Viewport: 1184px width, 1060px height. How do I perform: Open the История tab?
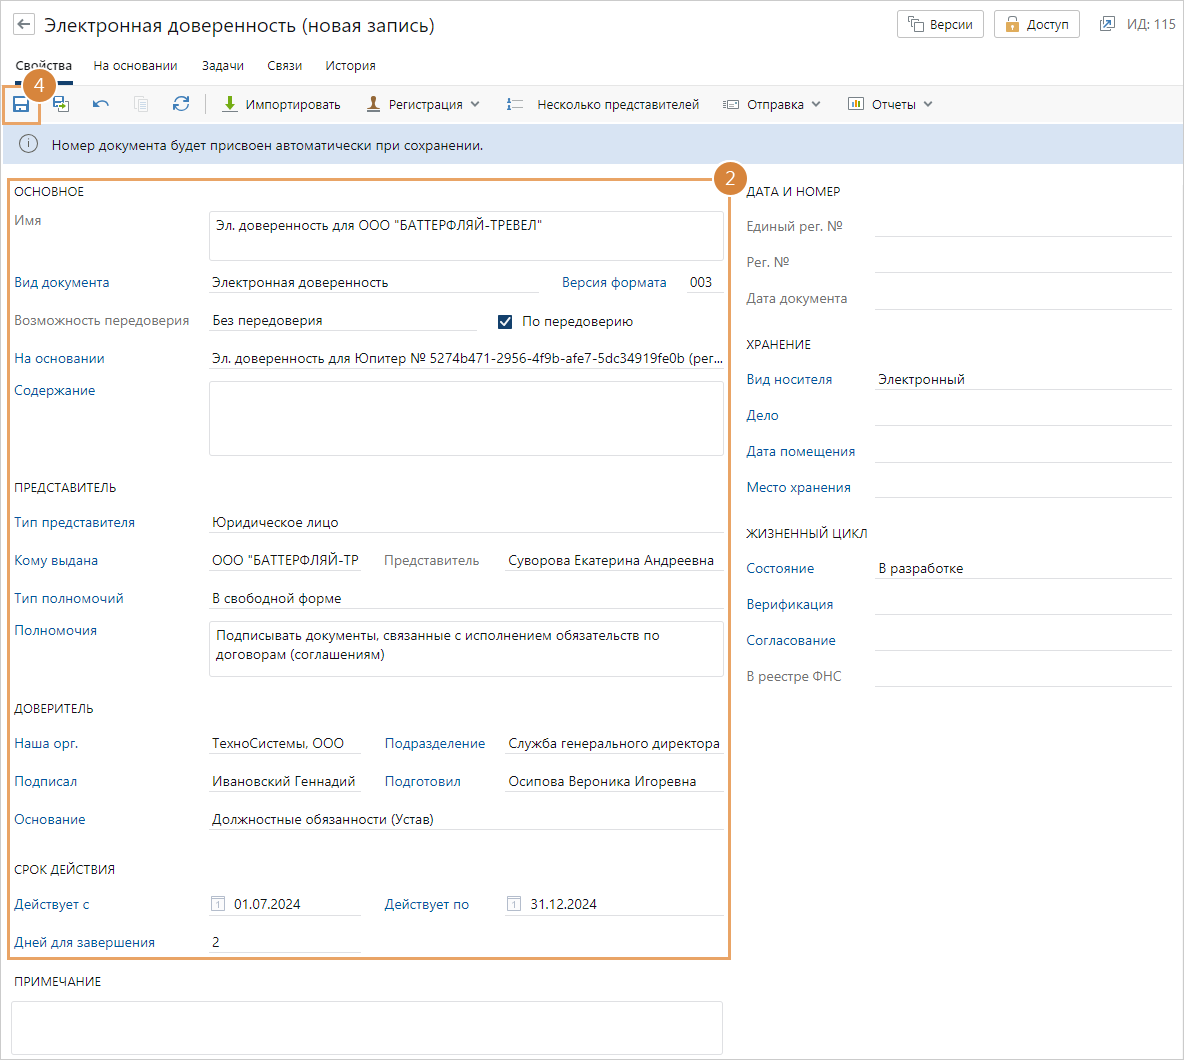click(350, 66)
